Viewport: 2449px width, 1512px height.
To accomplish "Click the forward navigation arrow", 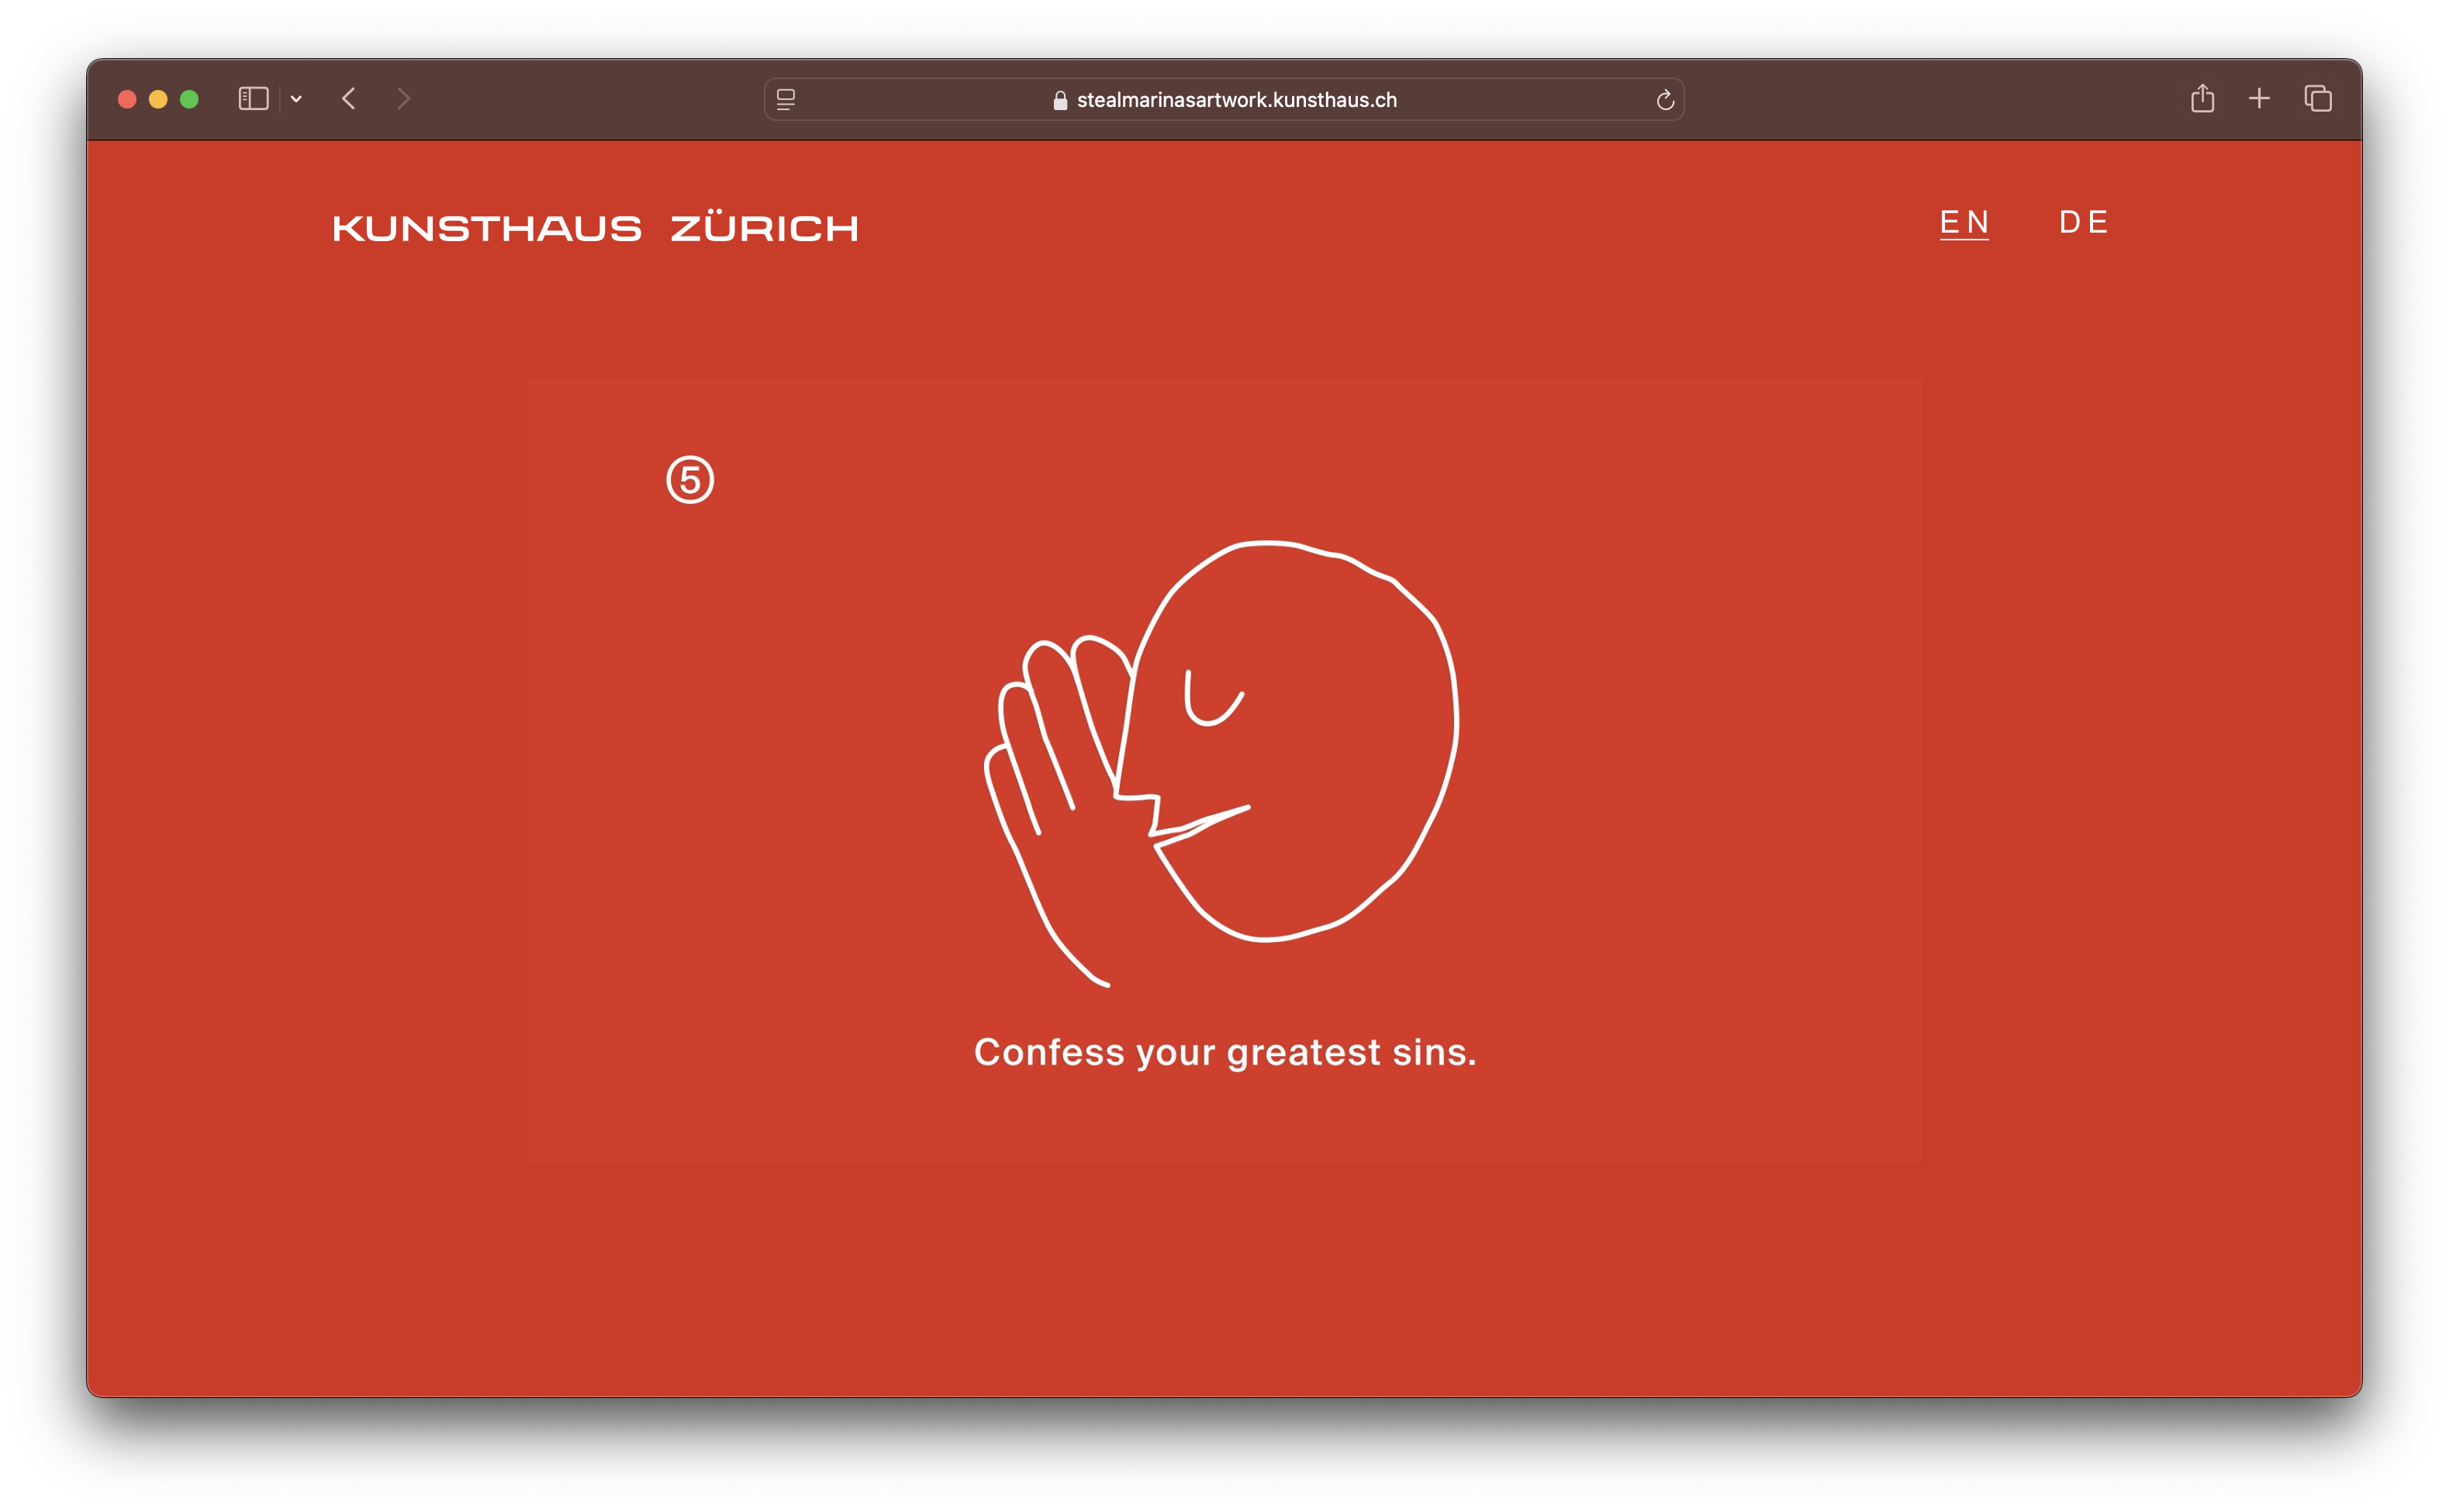I will click(x=403, y=99).
